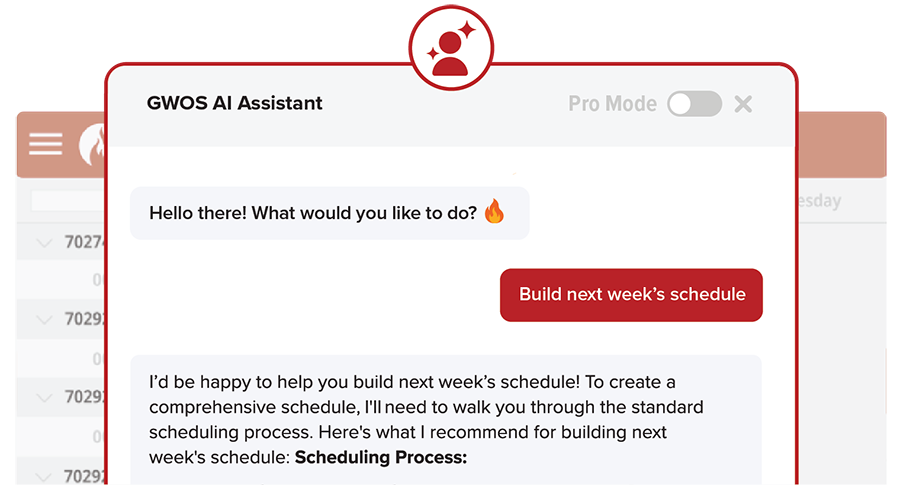Collapse the third row chevron in list
Screen dimensions: 900x485
coord(44,397)
